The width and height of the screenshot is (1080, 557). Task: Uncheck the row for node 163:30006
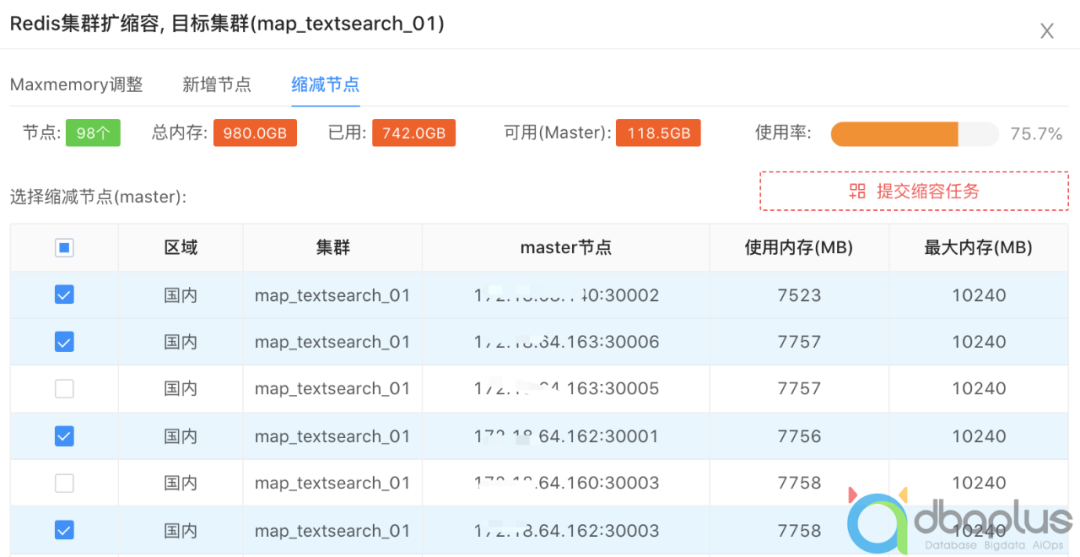64,341
